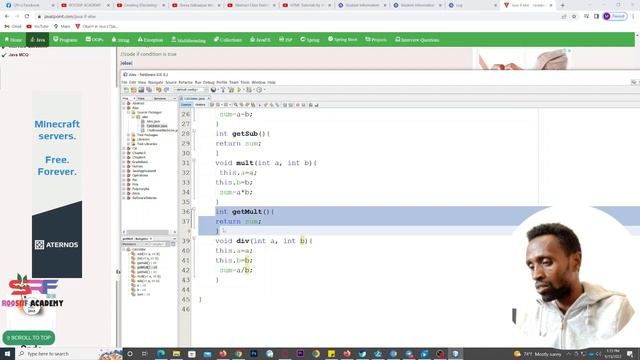
Task: Switch to the History editor tab
Action: [200, 105]
